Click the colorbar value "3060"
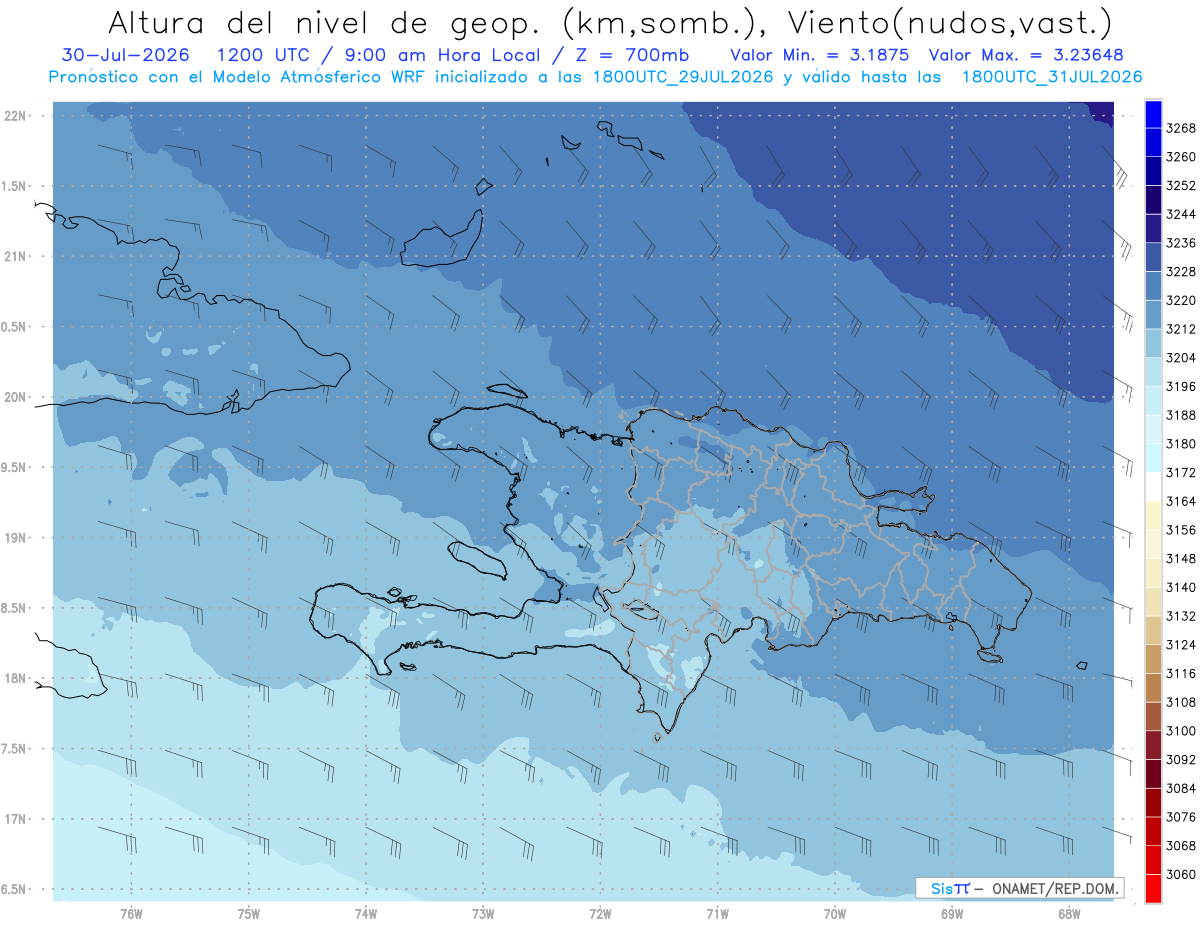 pos(1181,874)
